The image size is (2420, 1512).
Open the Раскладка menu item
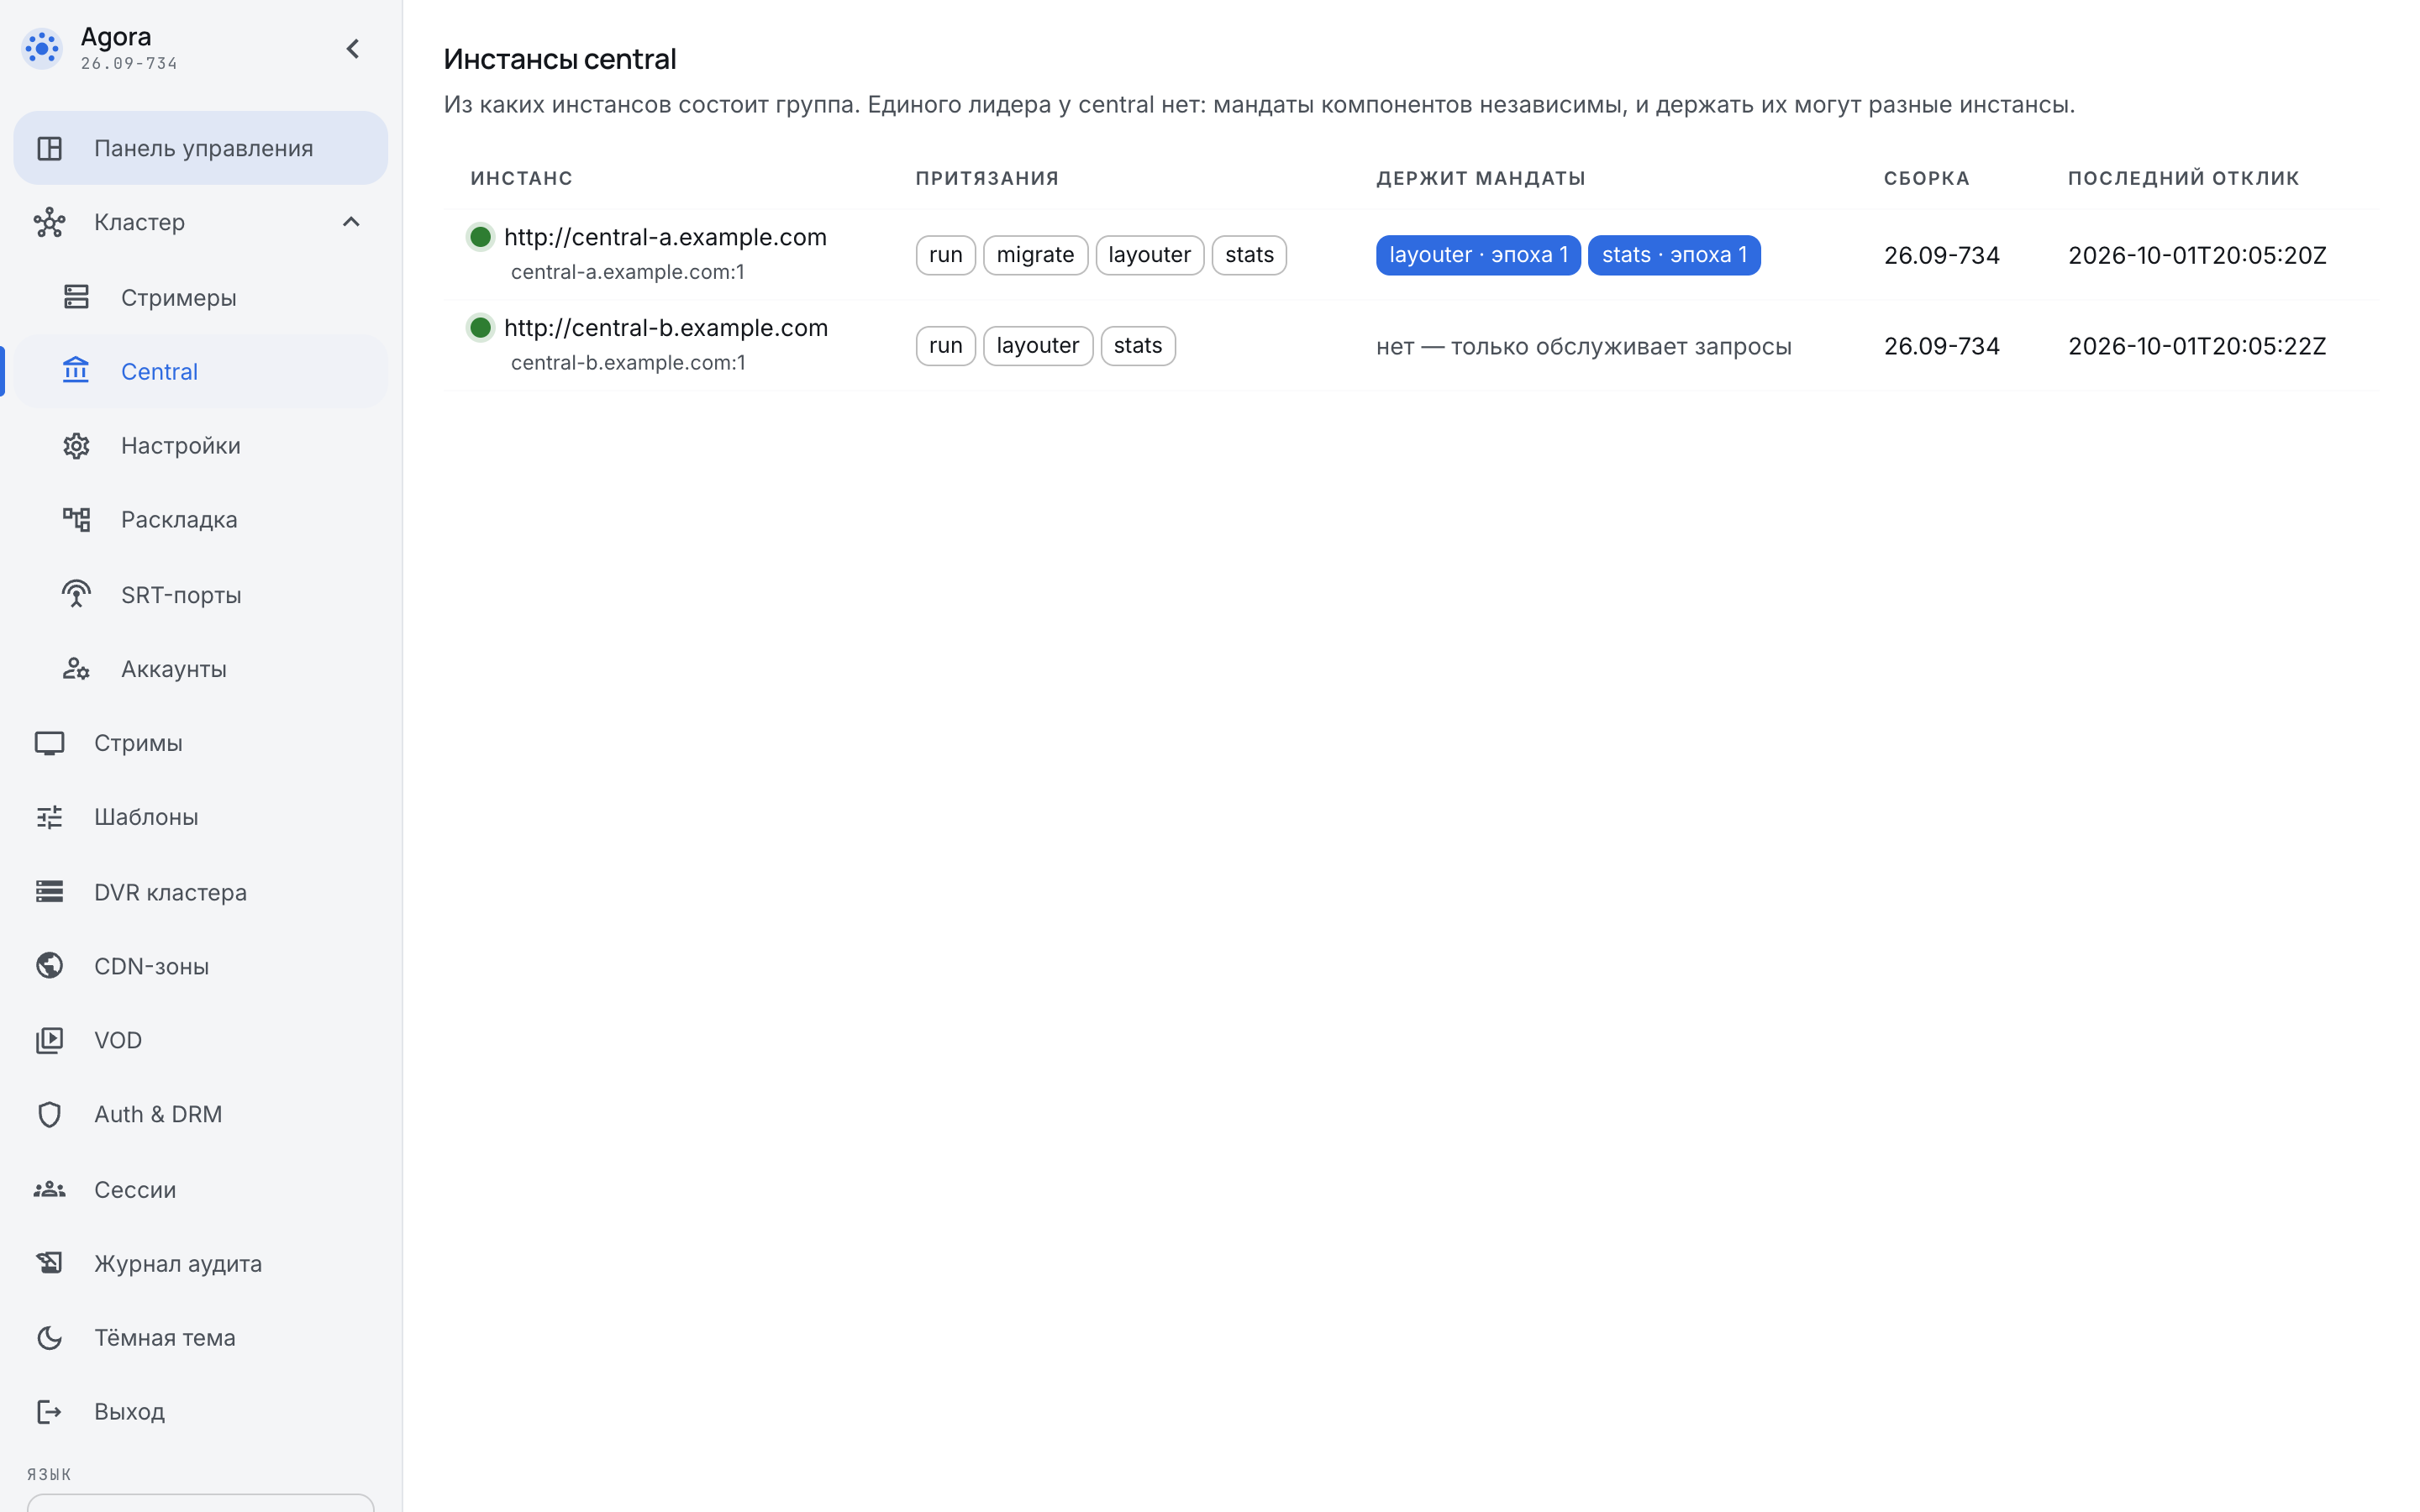point(200,519)
